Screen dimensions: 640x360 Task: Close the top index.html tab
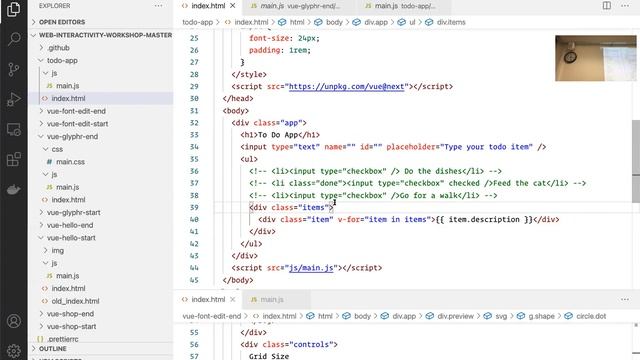(233, 6)
